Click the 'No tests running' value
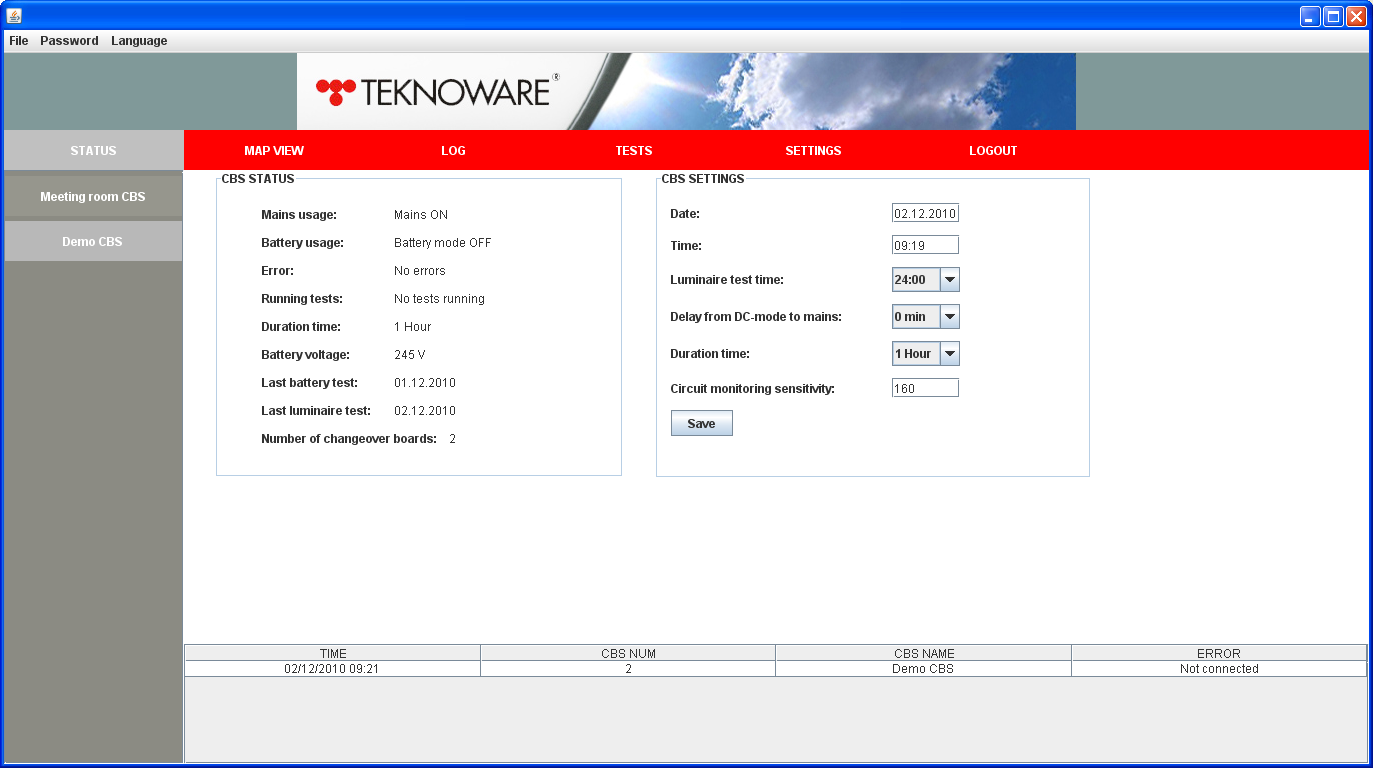The image size is (1373, 768). click(x=439, y=299)
